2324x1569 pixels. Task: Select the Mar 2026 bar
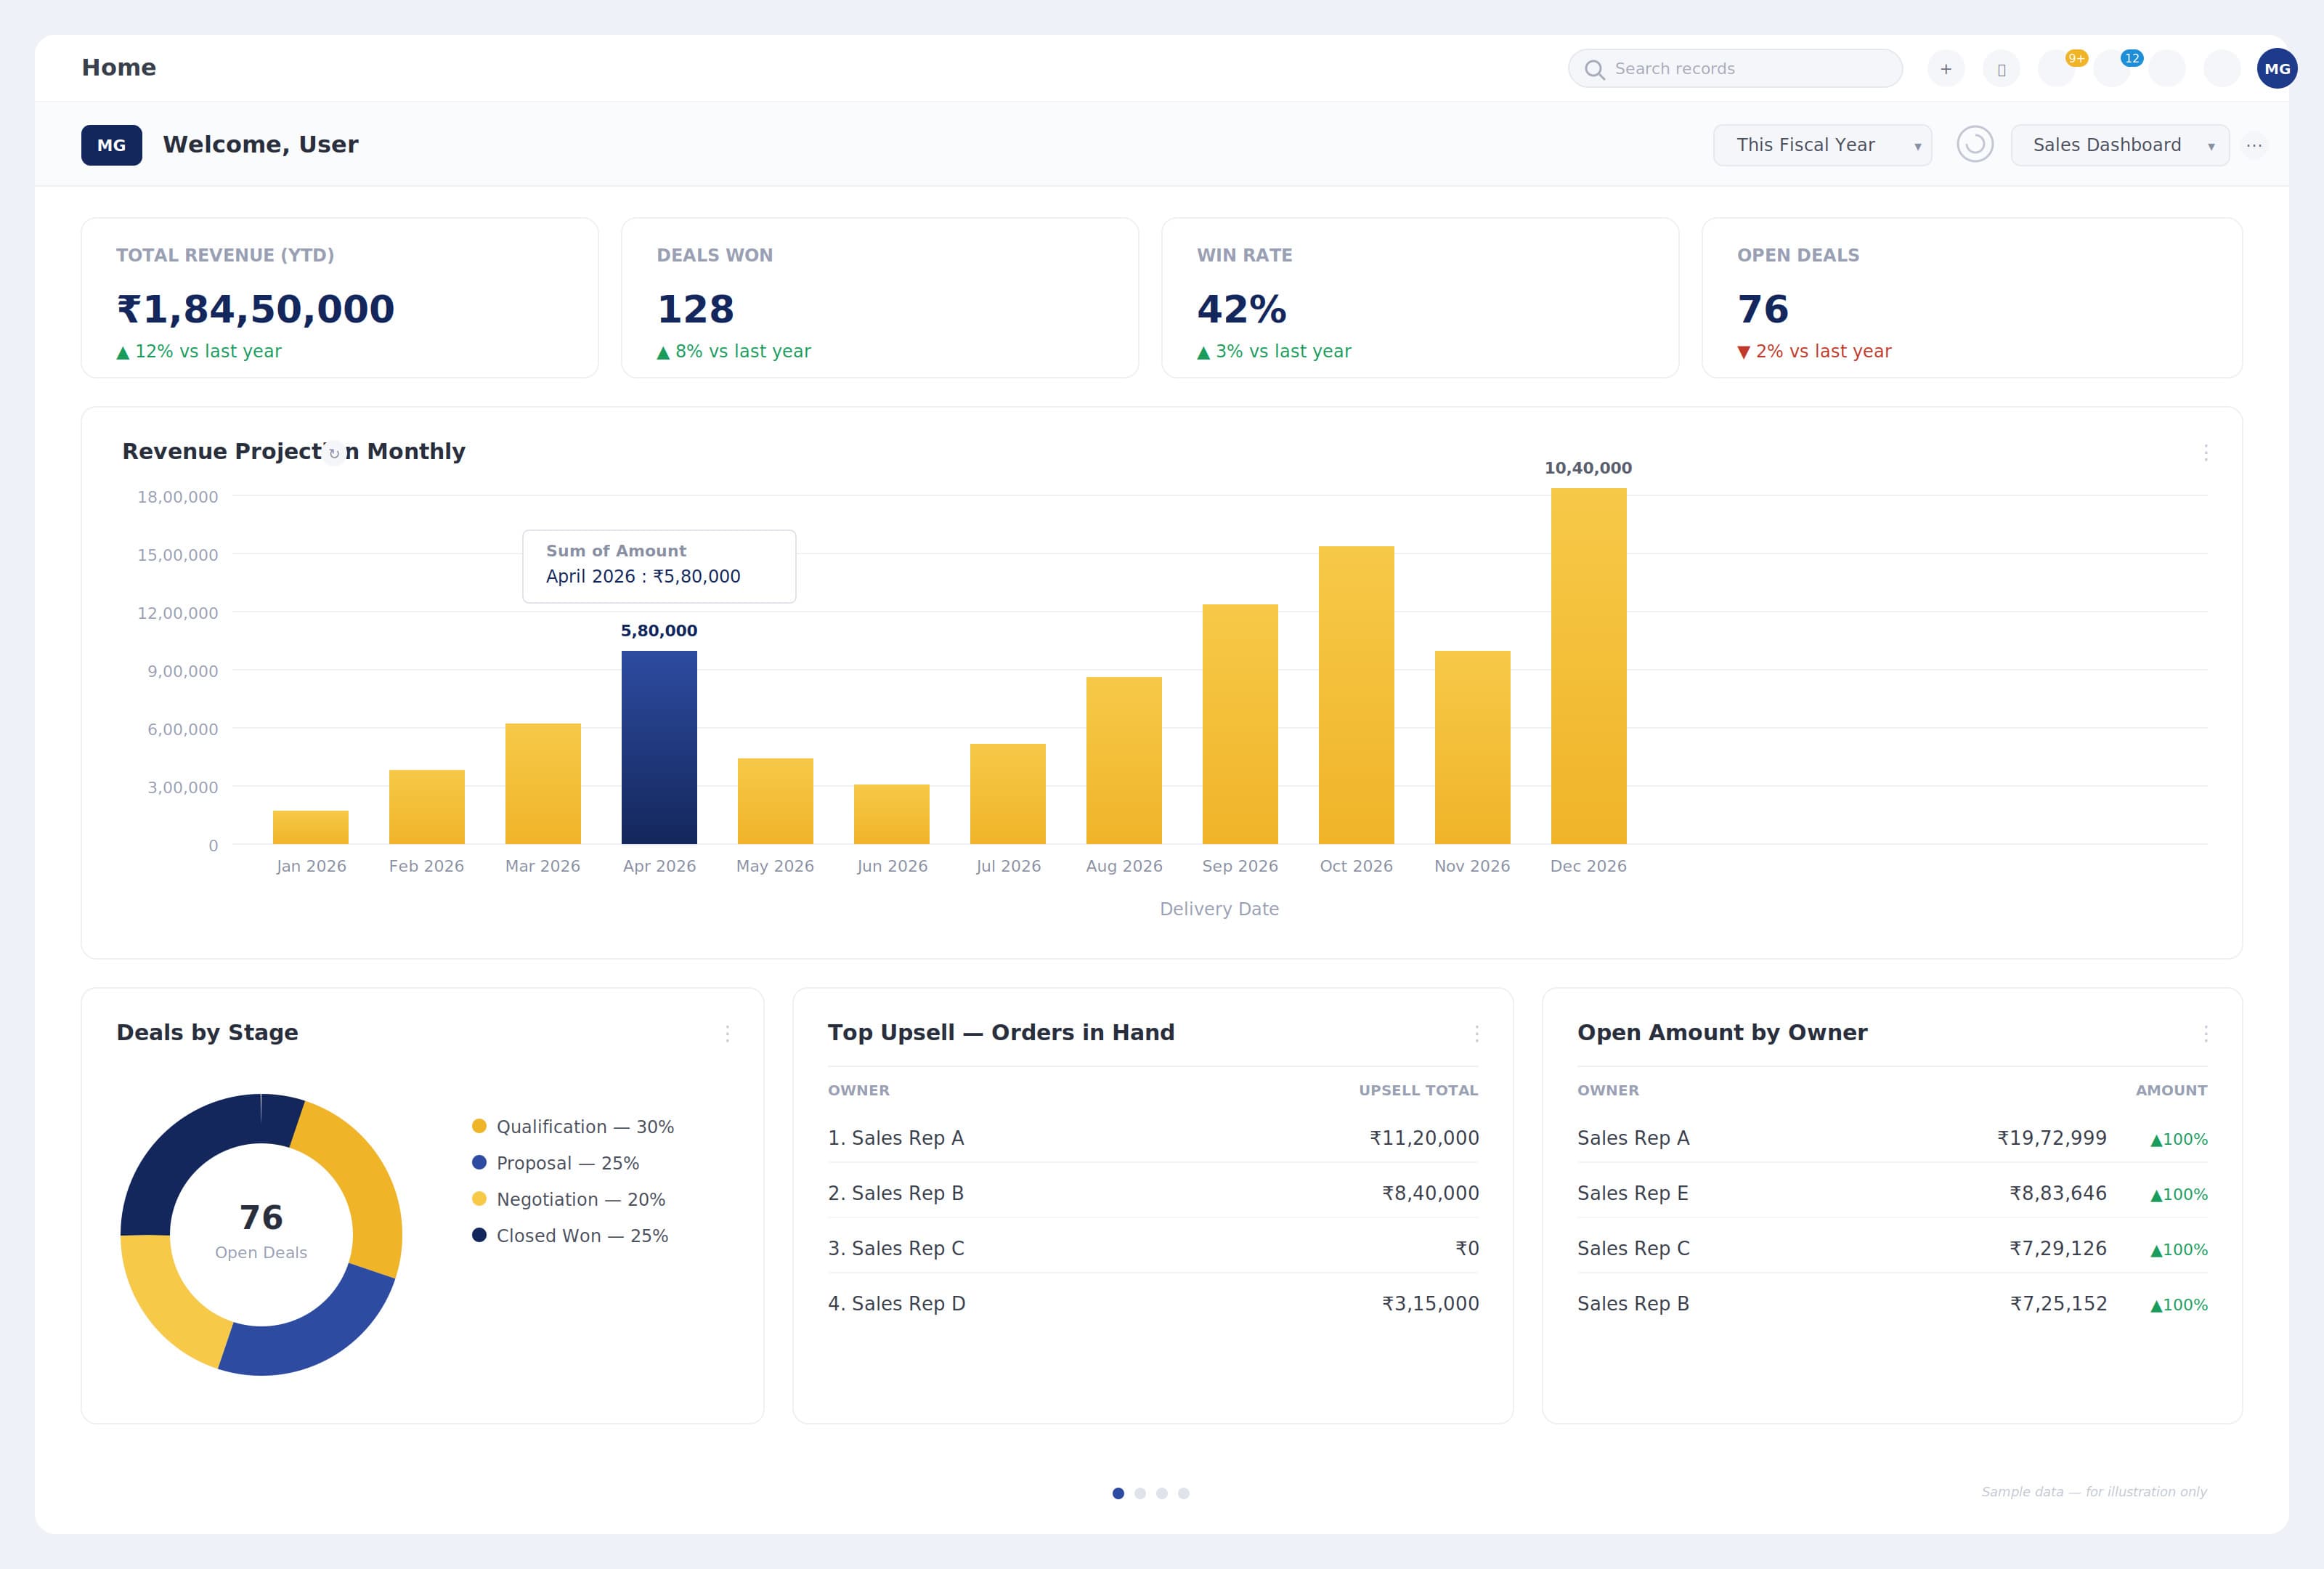[543, 784]
